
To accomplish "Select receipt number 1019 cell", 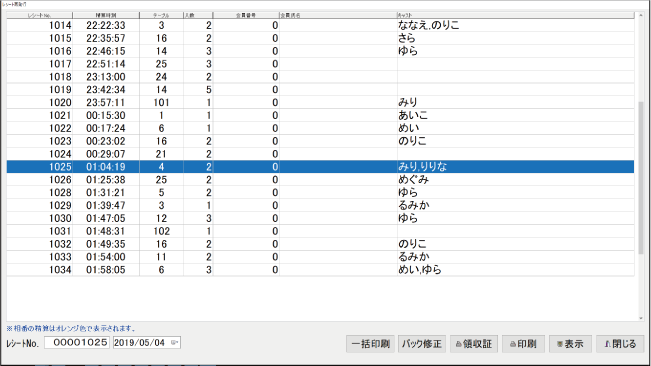I will point(39,90).
